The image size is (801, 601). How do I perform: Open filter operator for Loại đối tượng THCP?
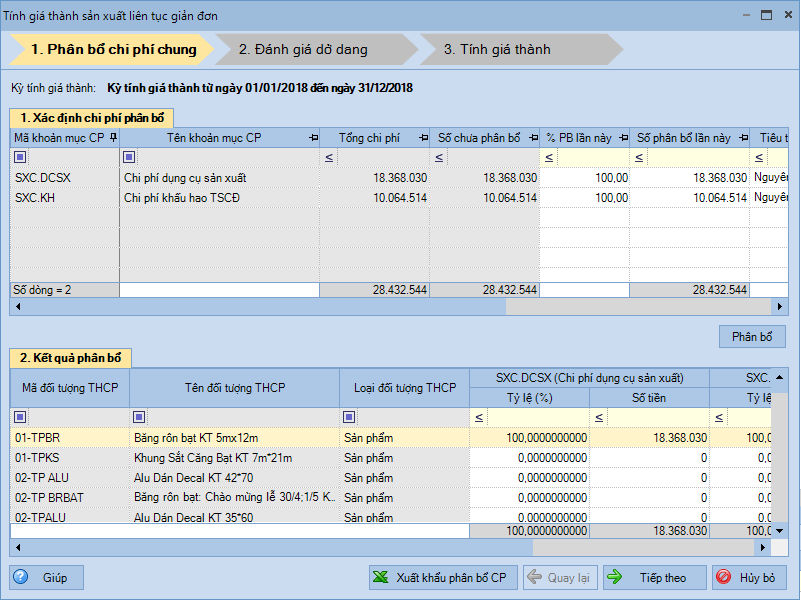[x=349, y=417]
